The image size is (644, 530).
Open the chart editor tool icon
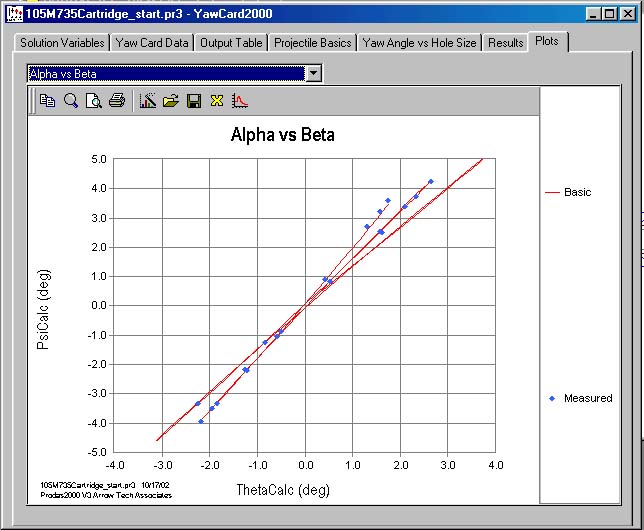click(x=148, y=100)
